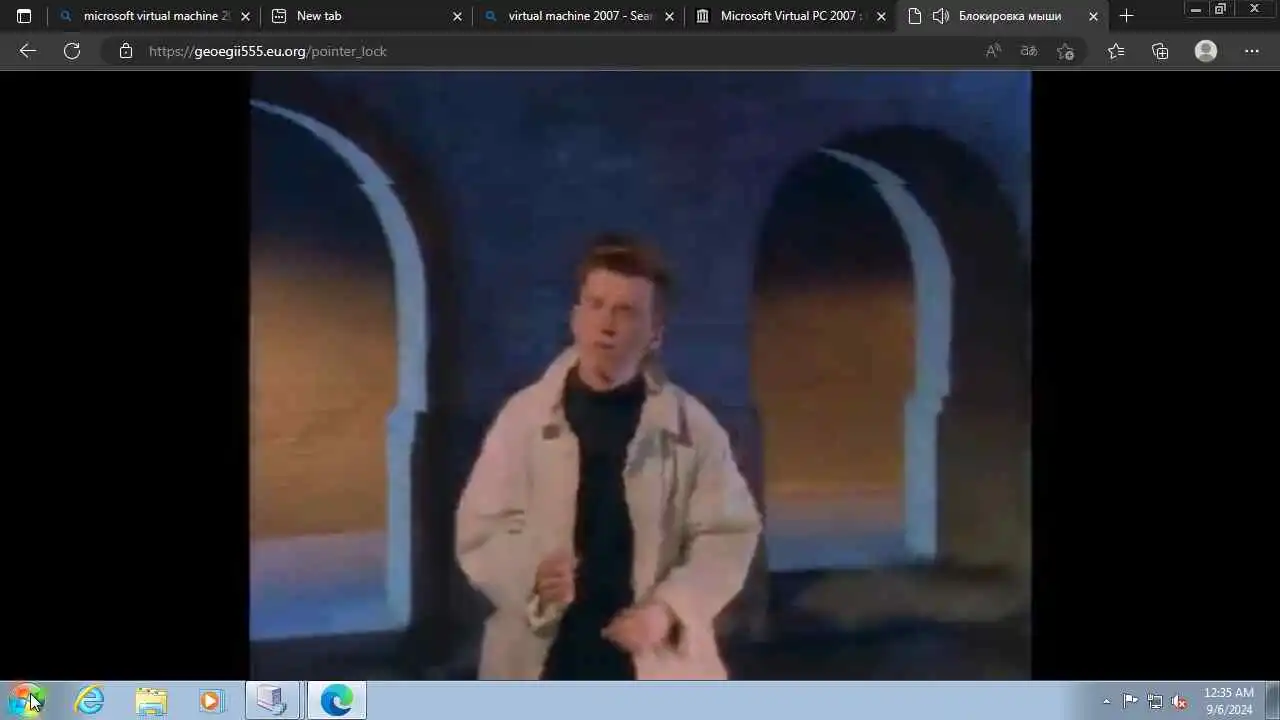This screenshot has height=720, width=1280.
Task: Open the Collections panel
Action: [x=1160, y=51]
